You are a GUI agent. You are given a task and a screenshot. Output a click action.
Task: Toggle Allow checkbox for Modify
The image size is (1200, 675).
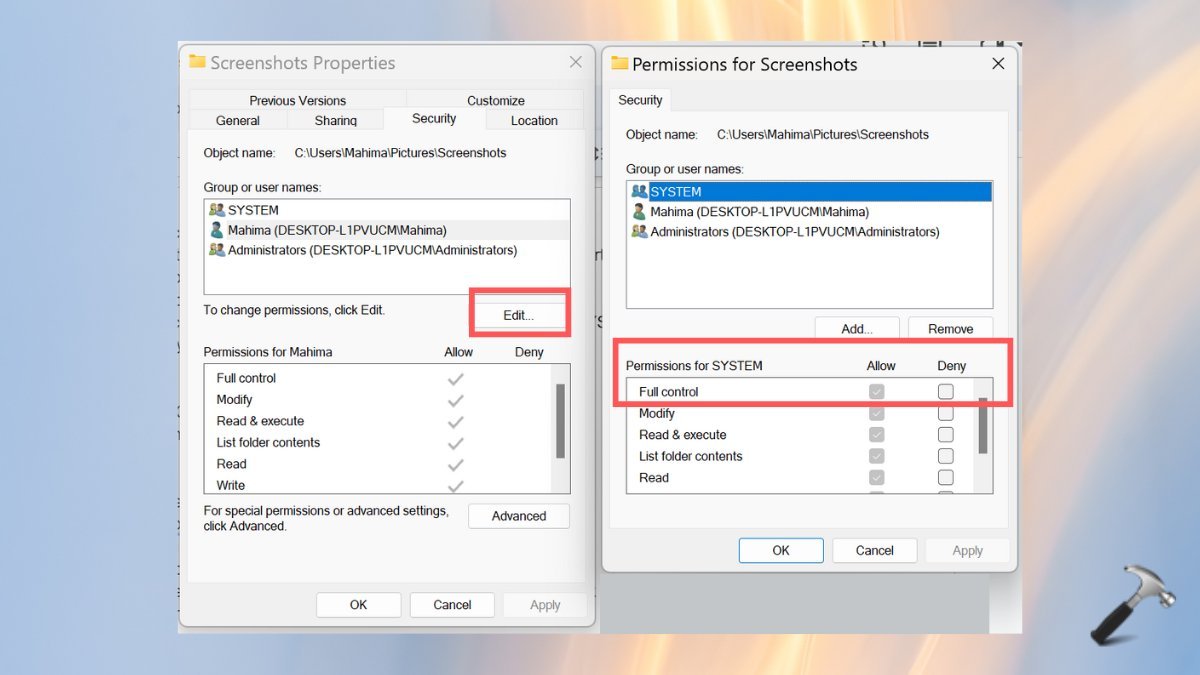coord(877,413)
